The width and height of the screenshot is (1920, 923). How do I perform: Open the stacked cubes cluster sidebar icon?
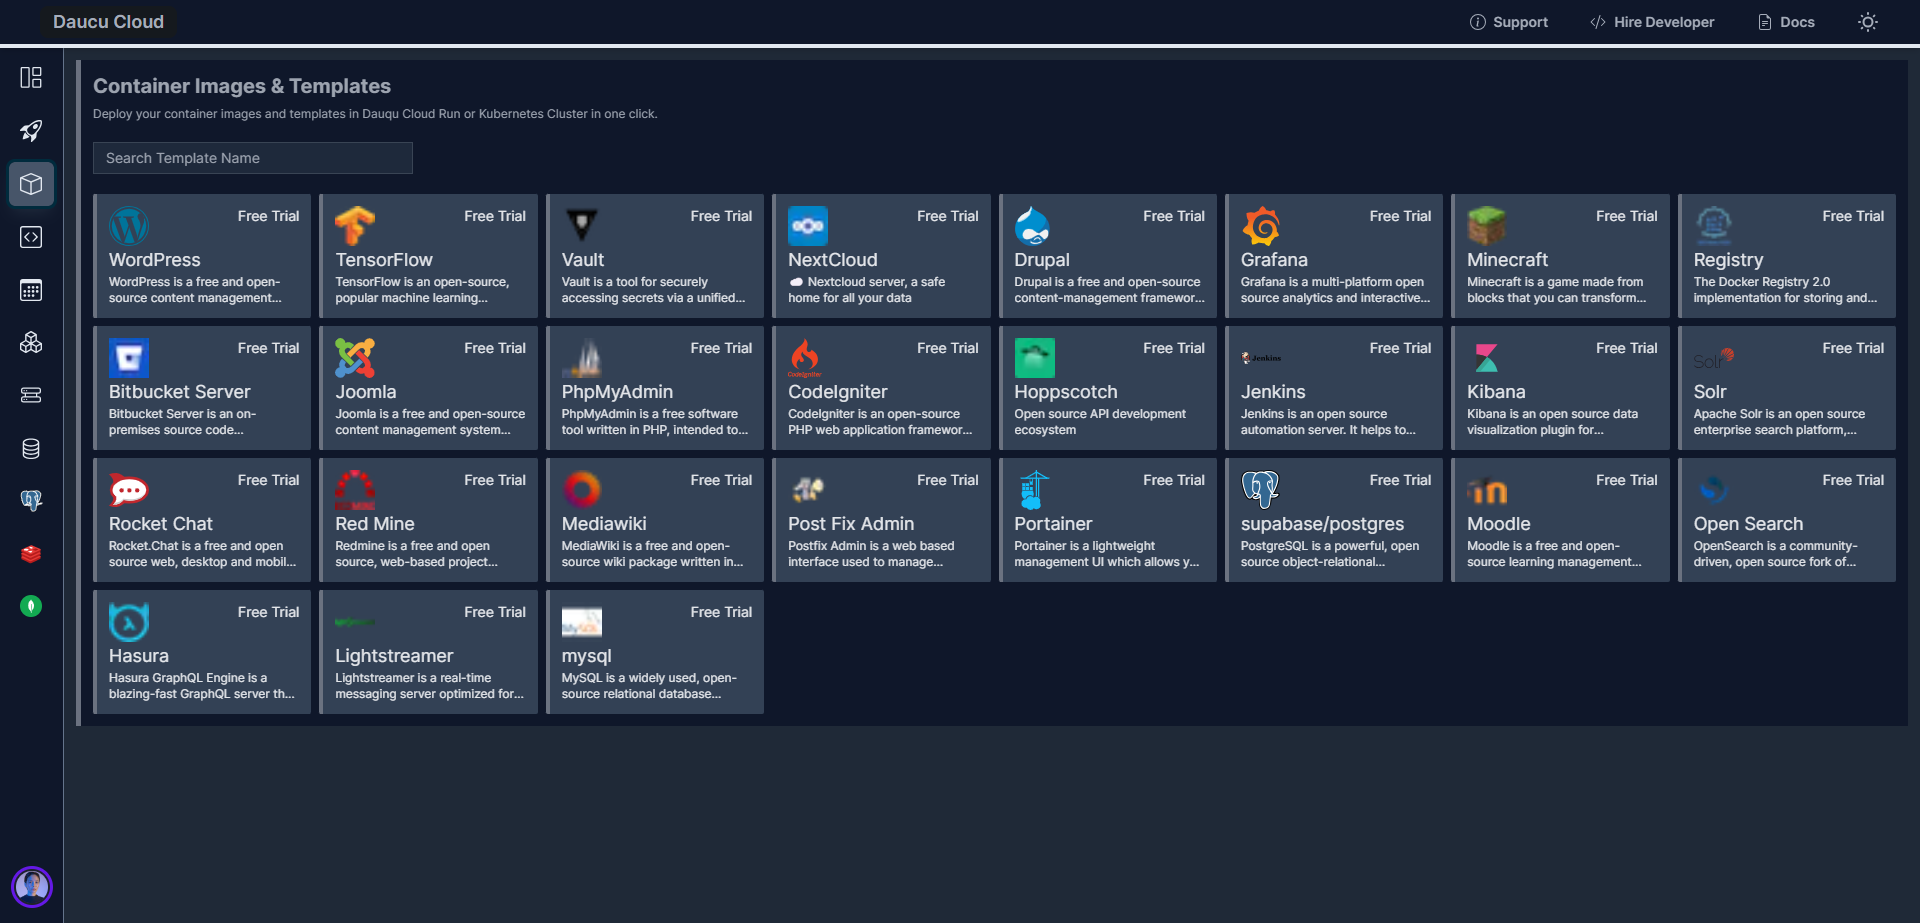[x=31, y=343]
